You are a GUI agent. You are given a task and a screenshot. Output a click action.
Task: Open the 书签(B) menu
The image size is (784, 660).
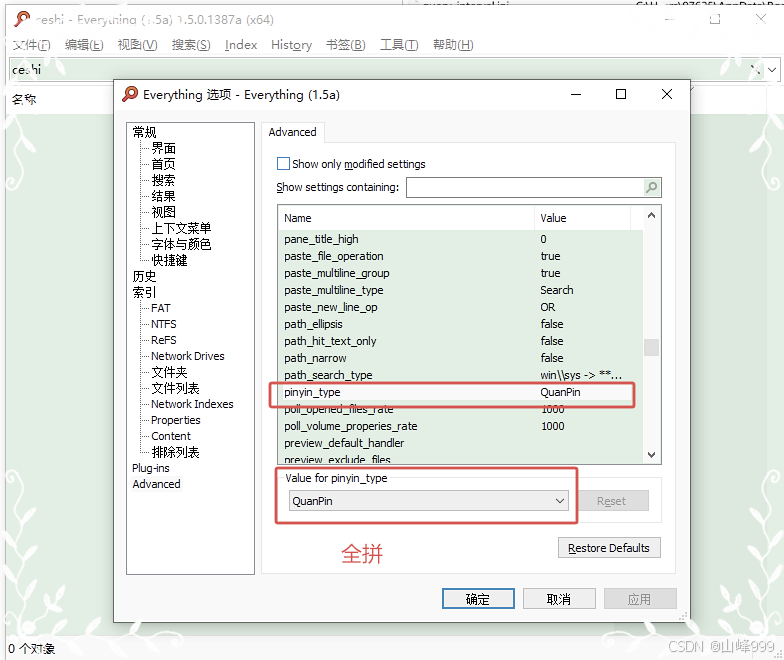(346, 45)
